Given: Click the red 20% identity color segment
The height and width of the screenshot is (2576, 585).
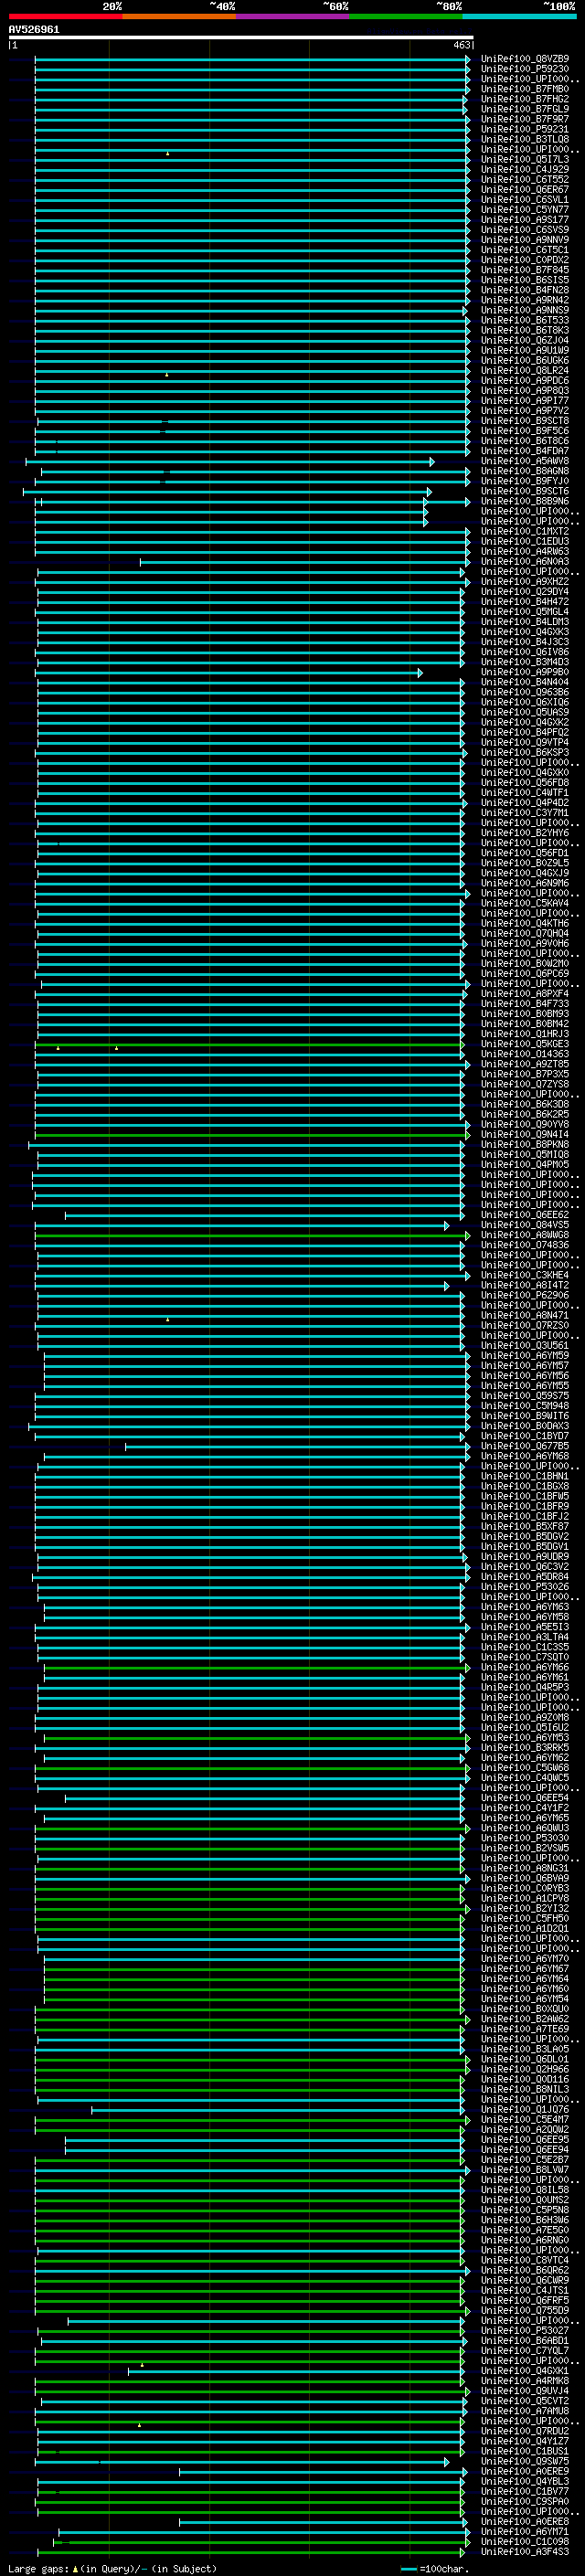Looking at the screenshot, I should point(66,16).
